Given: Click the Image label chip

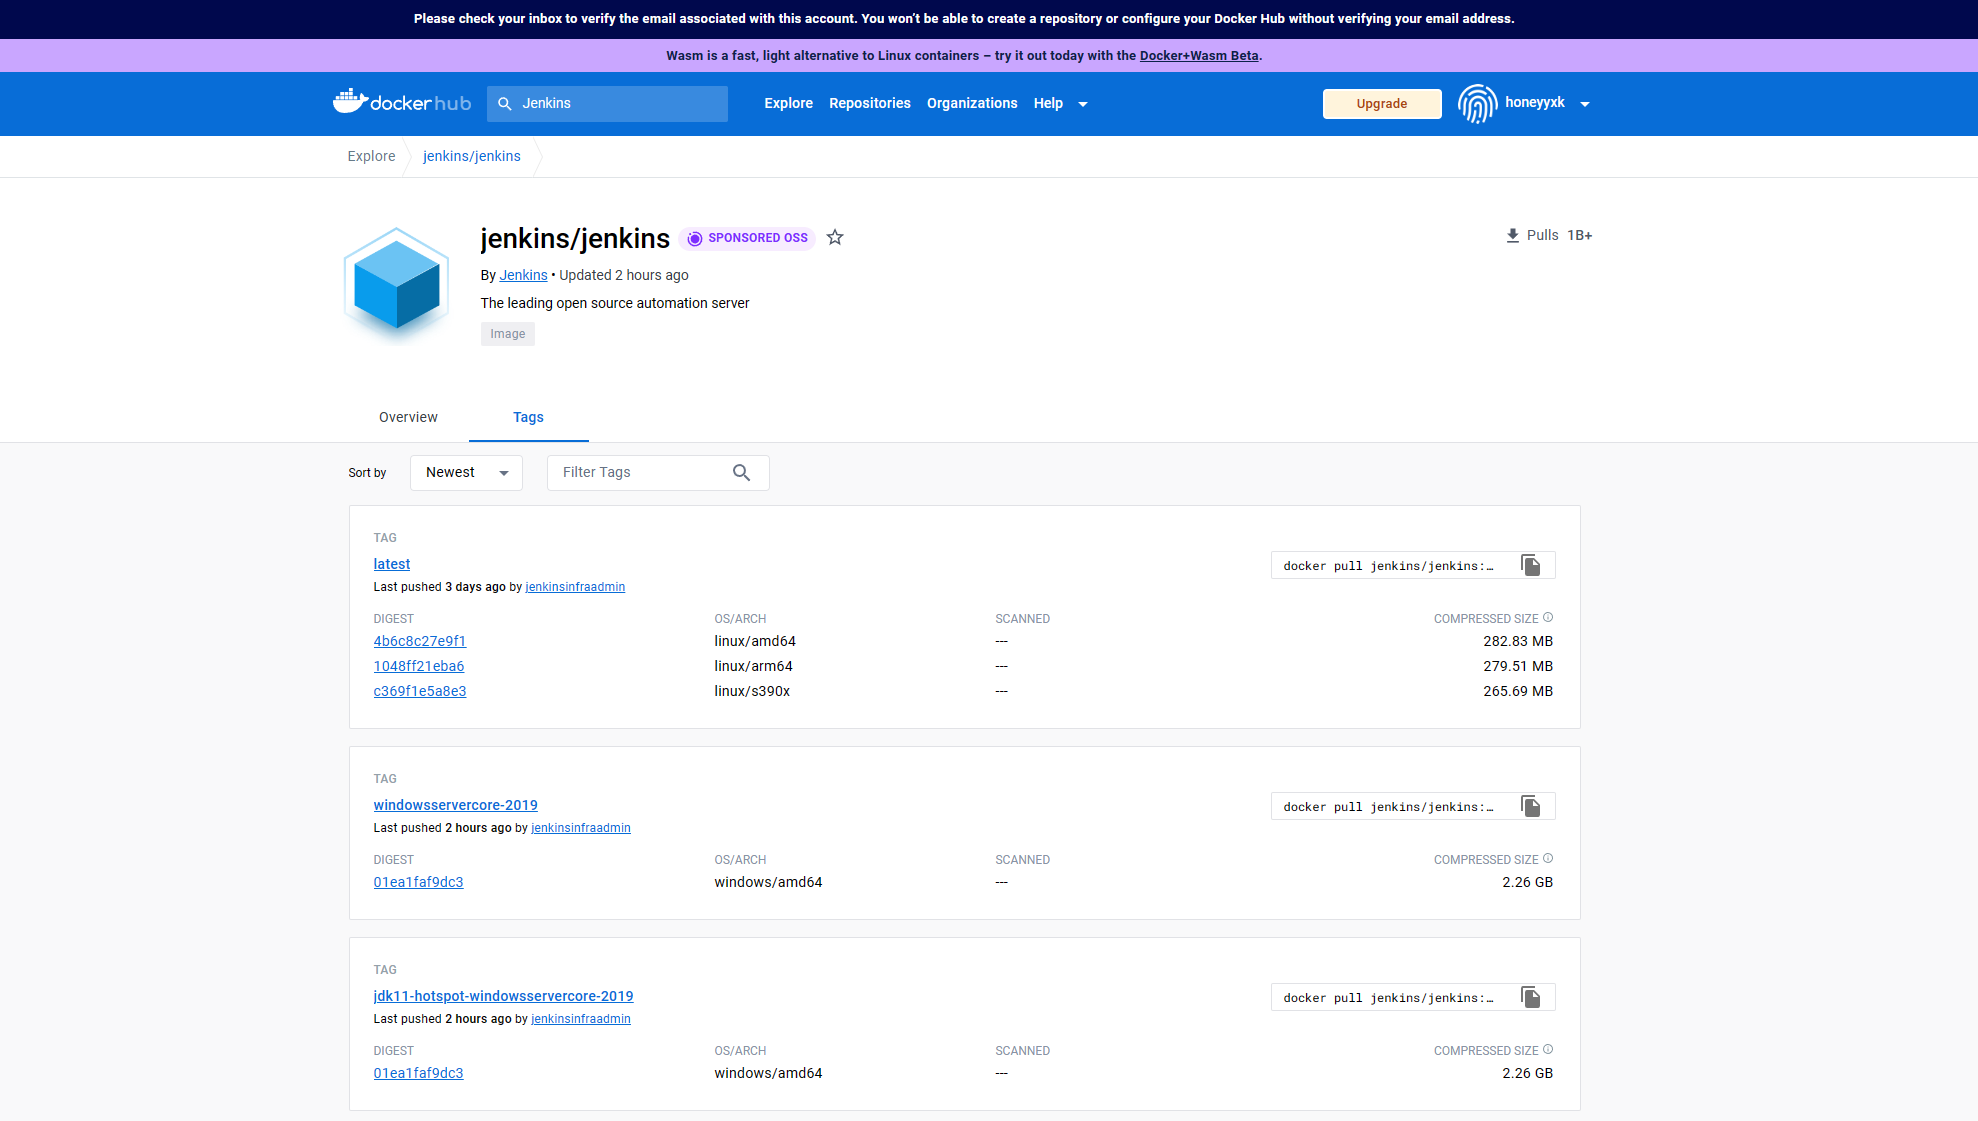Looking at the screenshot, I should coord(508,334).
